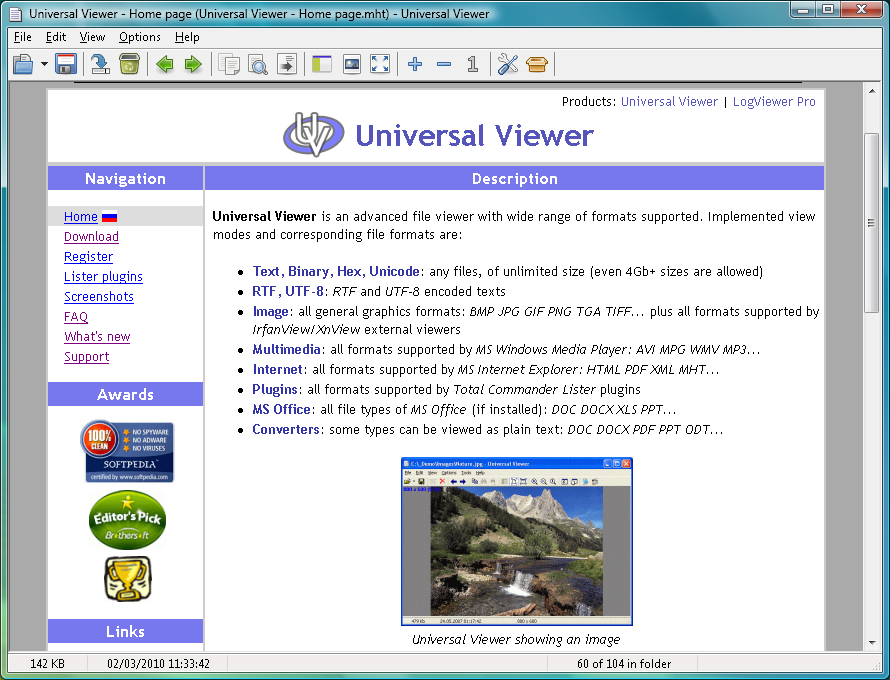Click the 'Multimedia' bullet heading
The image size is (890, 680).
286,349
